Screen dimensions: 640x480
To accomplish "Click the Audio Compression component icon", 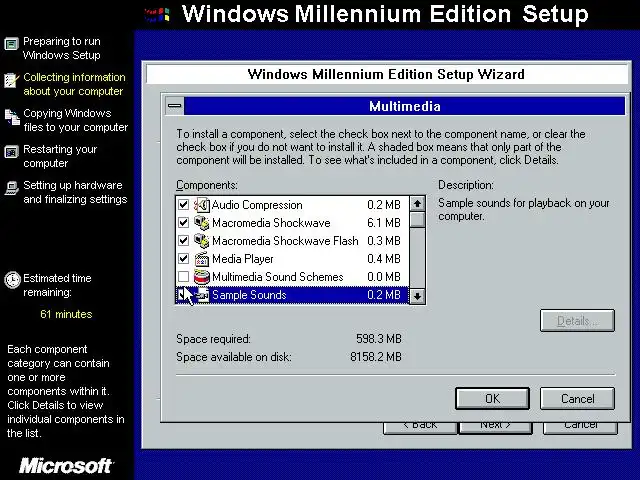I will pyautogui.click(x=202, y=204).
